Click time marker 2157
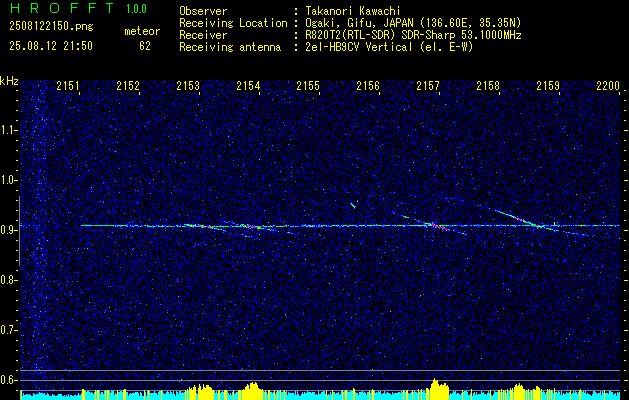The width and height of the screenshot is (629, 400). (x=428, y=85)
